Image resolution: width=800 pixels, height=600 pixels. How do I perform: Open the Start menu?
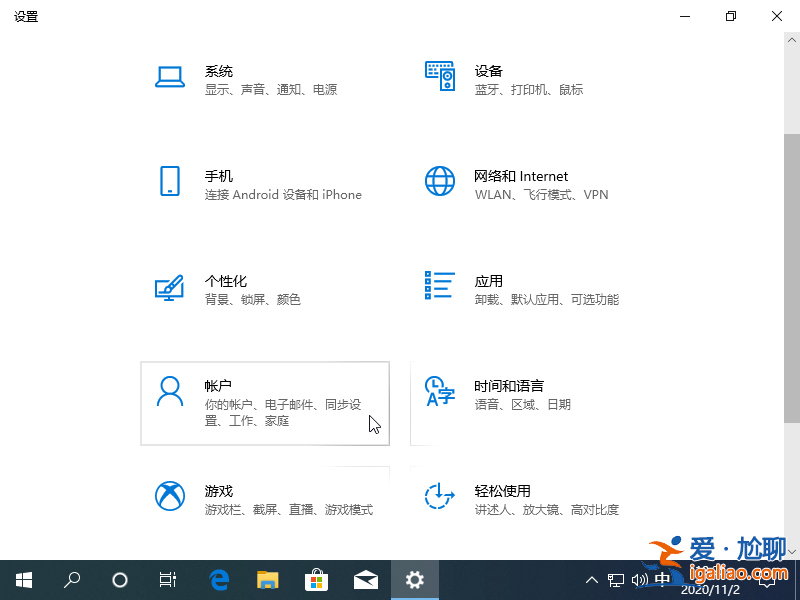tap(23, 580)
